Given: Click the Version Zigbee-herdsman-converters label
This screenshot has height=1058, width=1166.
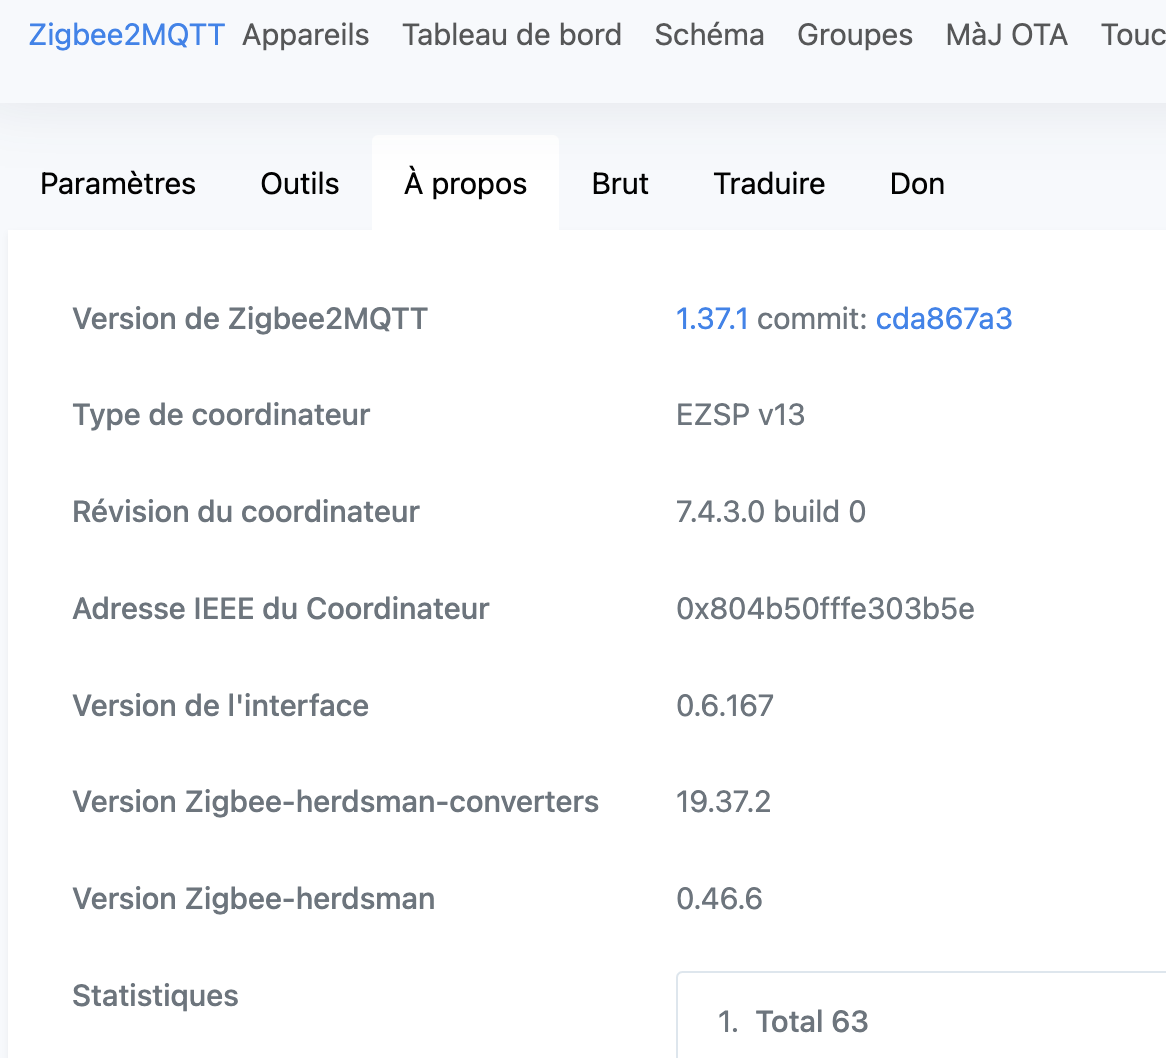Looking at the screenshot, I should point(335,802).
